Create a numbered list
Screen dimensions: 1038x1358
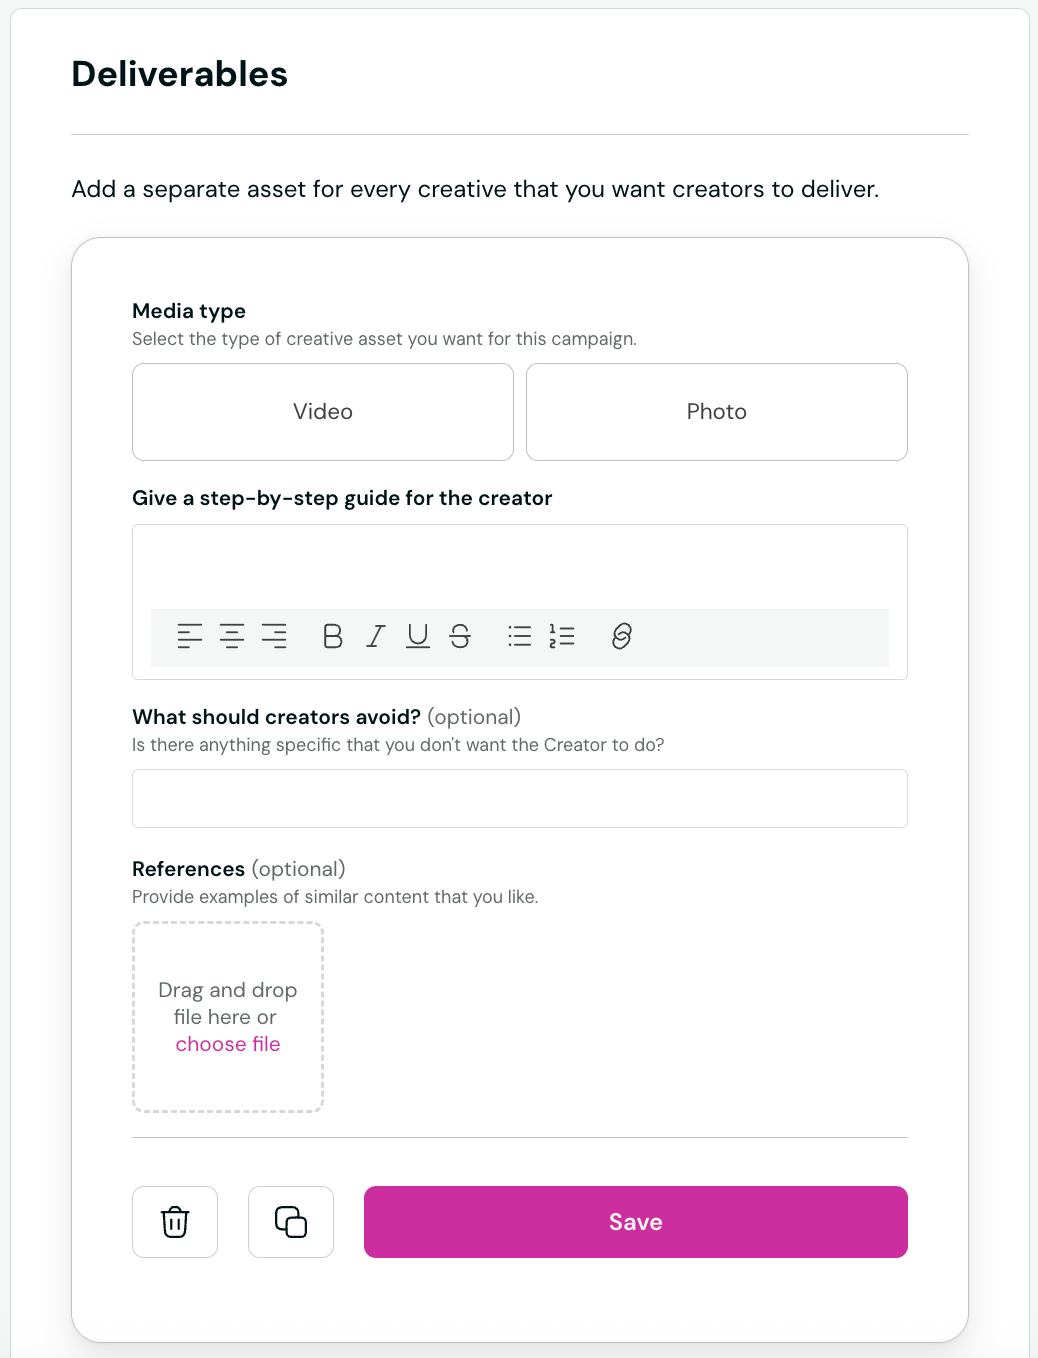pyautogui.click(x=562, y=636)
